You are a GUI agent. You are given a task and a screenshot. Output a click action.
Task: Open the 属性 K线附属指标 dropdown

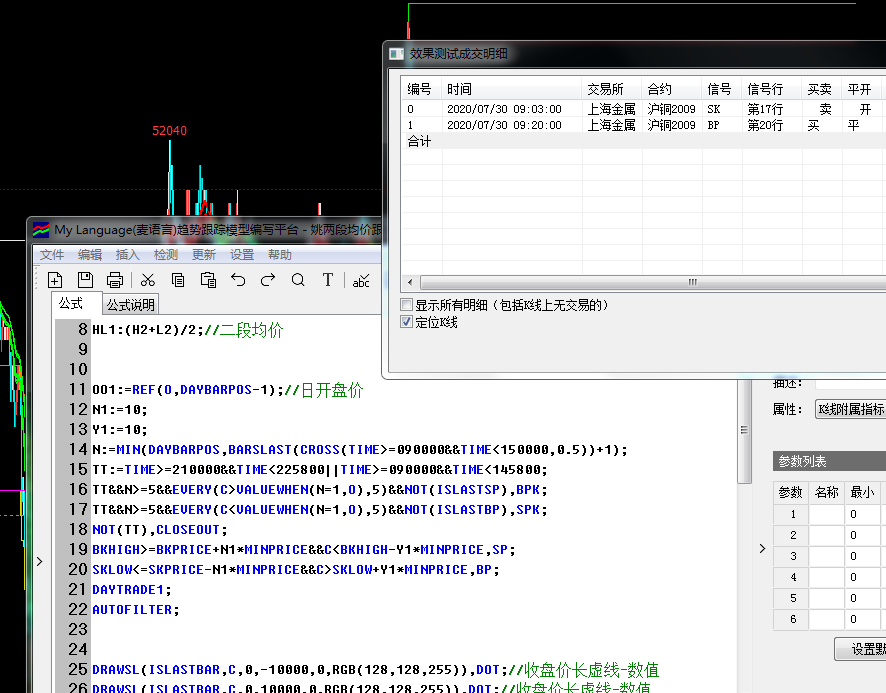(x=849, y=409)
